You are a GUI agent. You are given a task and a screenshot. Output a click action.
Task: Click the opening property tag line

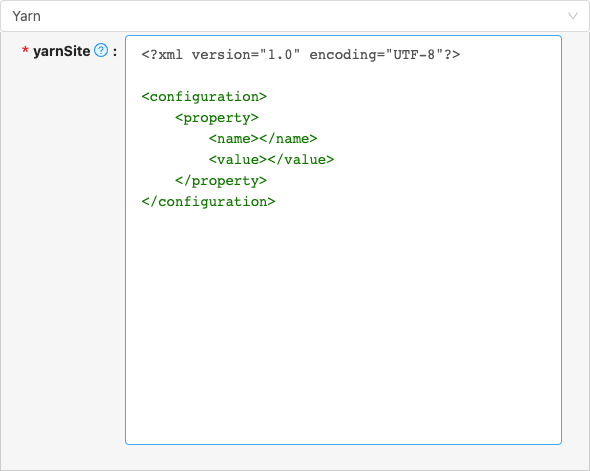(x=217, y=118)
